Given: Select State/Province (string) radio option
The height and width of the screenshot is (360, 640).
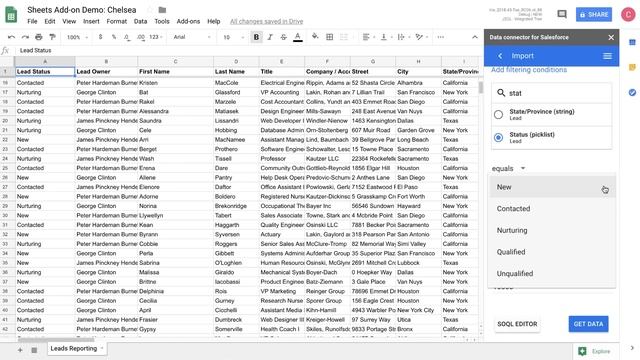Looking at the screenshot, I should coord(498,114).
